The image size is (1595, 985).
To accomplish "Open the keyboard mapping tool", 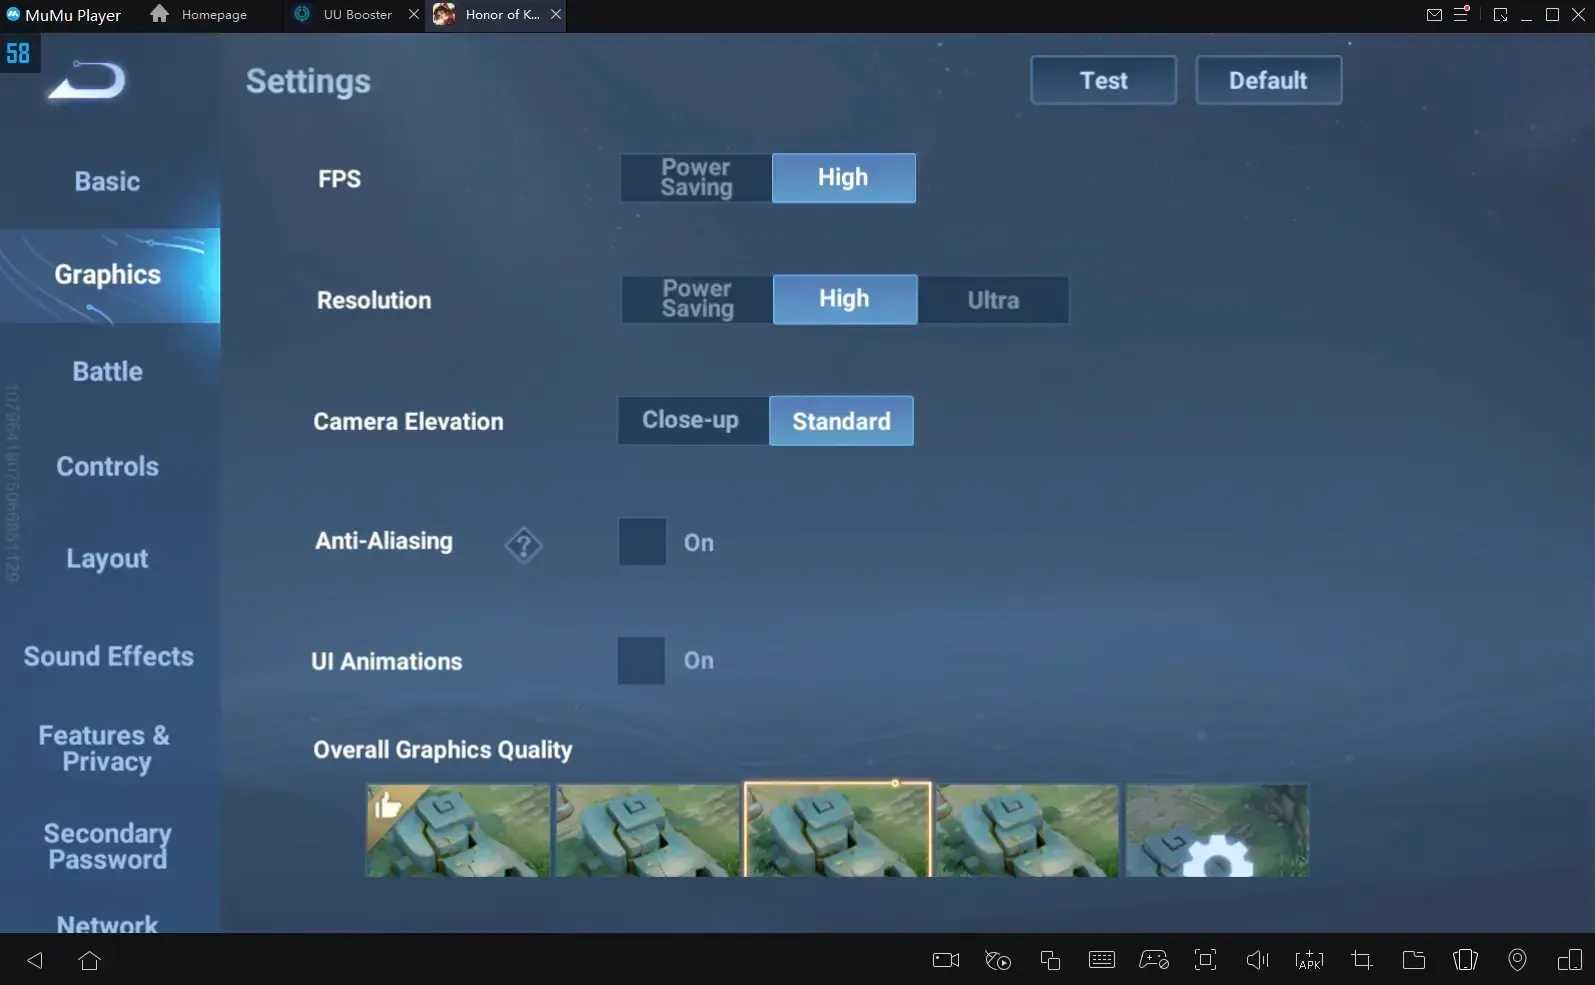I will click(x=1101, y=960).
